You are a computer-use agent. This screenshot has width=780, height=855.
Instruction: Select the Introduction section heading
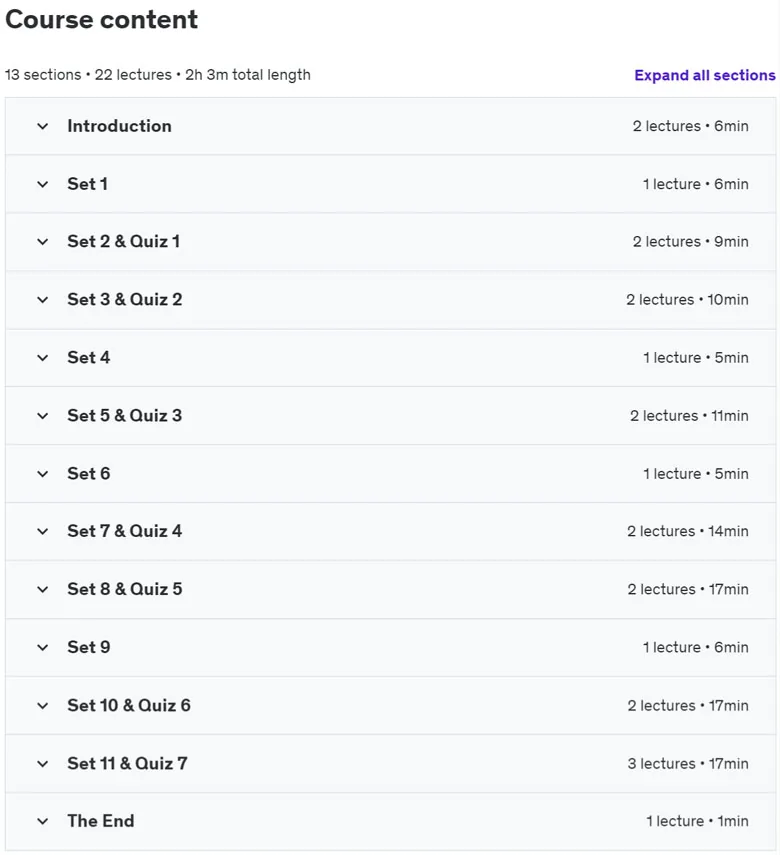(119, 126)
